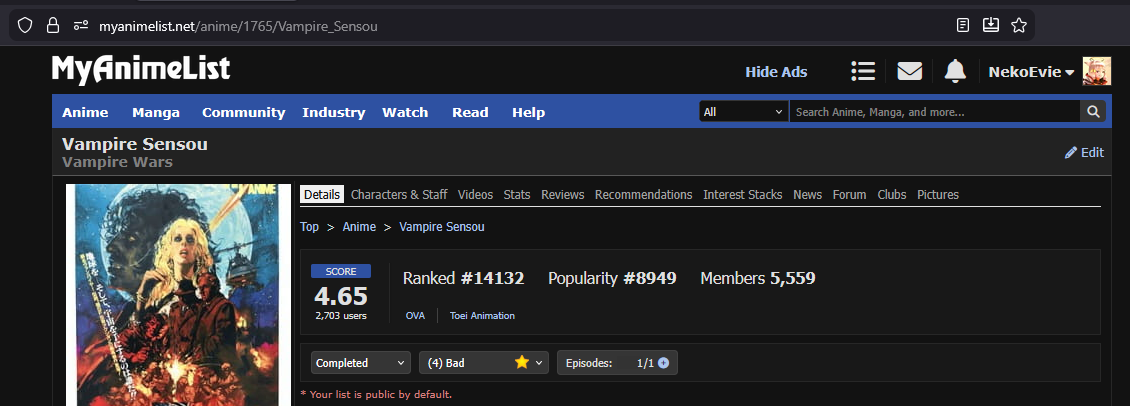Viewport: 1130px width, 406px height.
Task: Switch to the Pictures tab
Action: point(938,195)
